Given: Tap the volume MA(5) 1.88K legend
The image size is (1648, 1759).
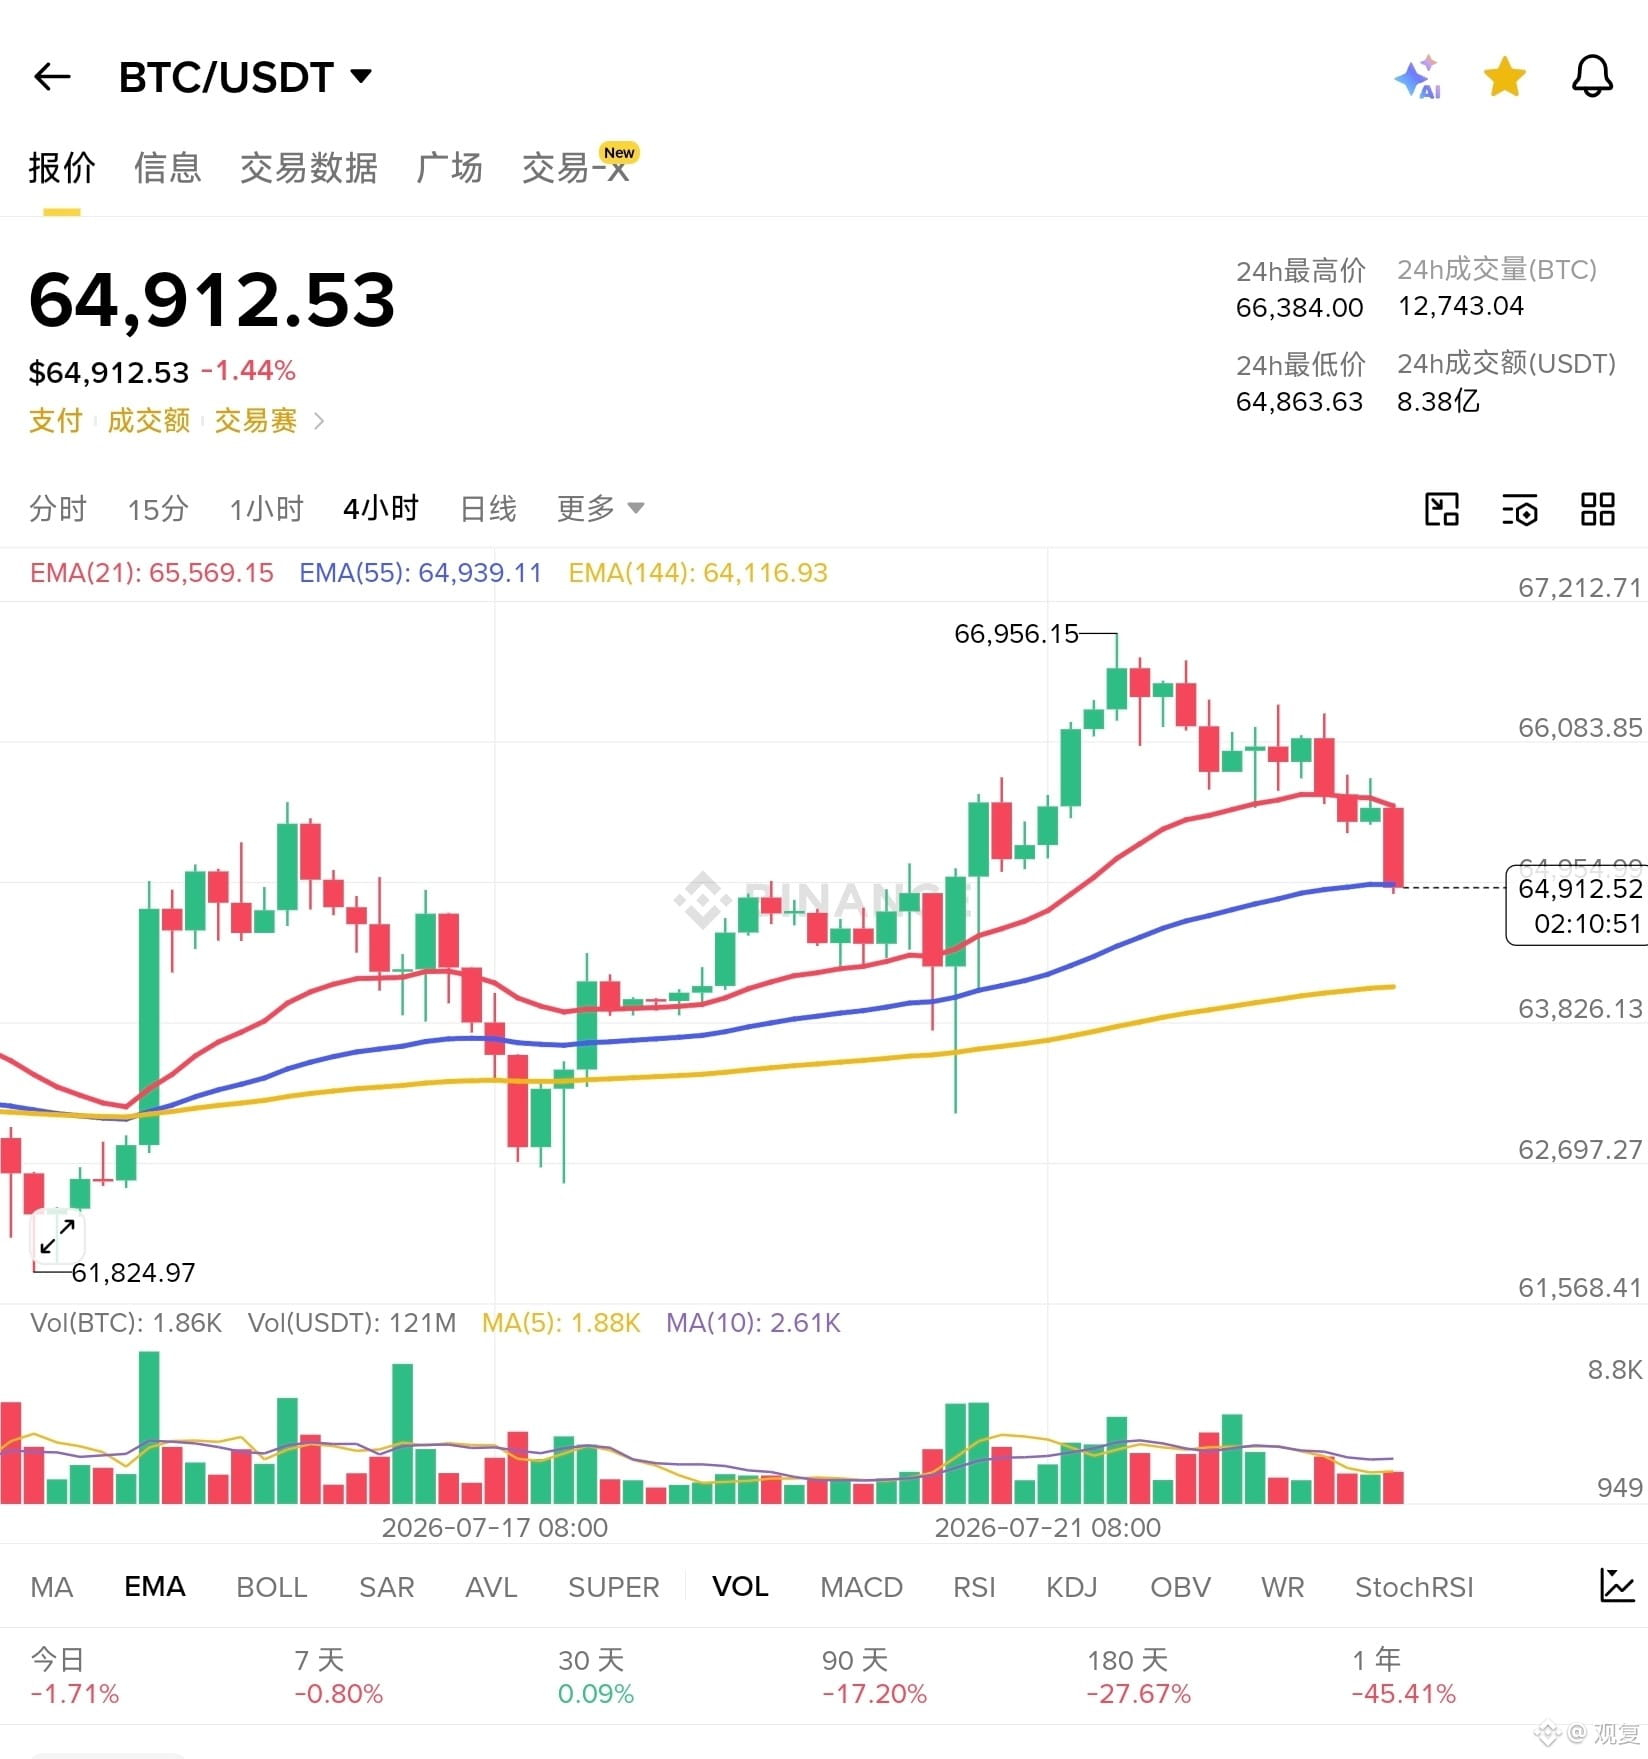Looking at the screenshot, I should pyautogui.click(x=561, y=1323).
